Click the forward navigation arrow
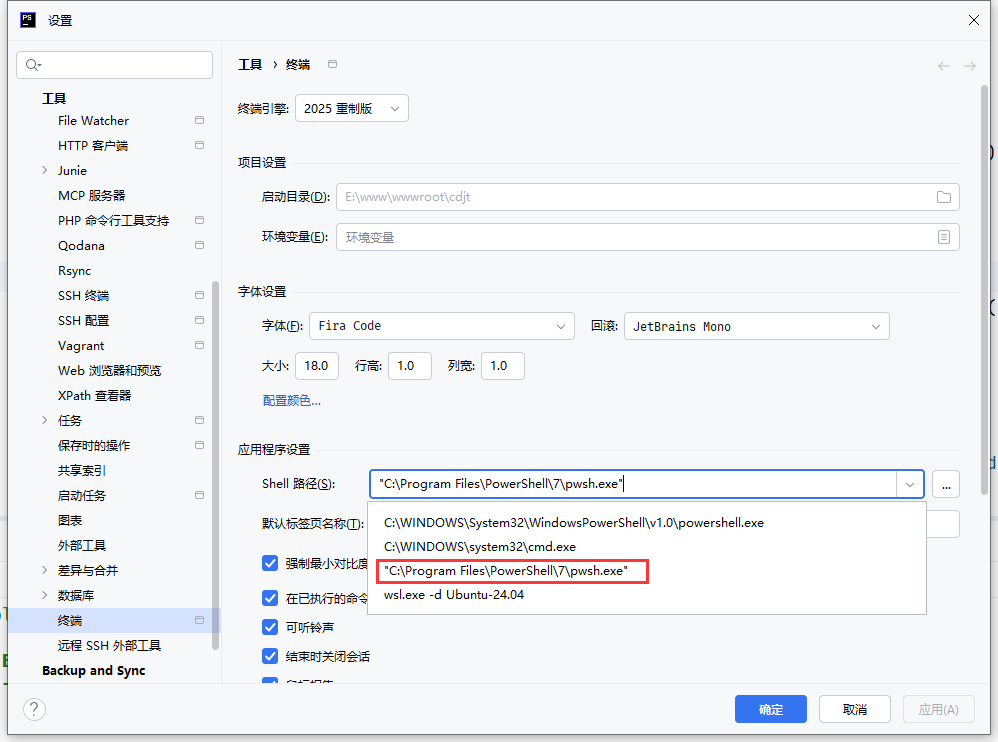Screen dimensions: 998x742 (969, 66)
